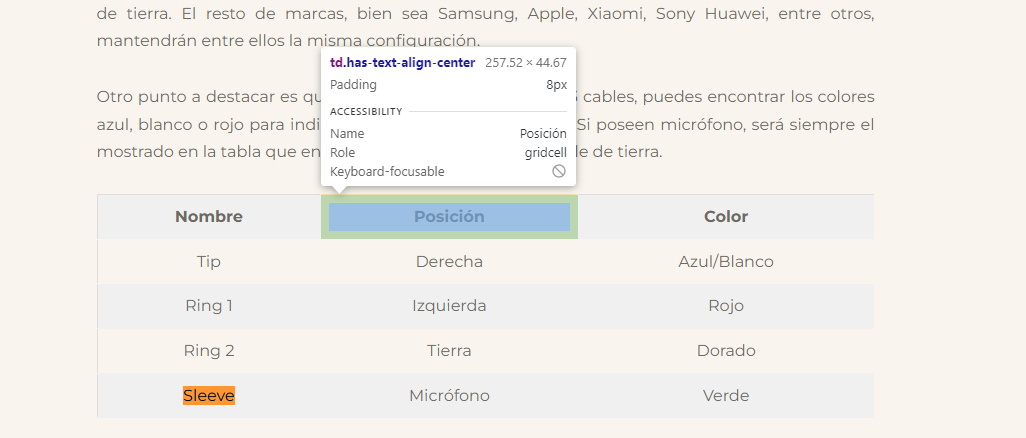Click the 'Dorado' color cell
Image resolution: width=1026 pixels, height=438 pixels.
point(726,351)
